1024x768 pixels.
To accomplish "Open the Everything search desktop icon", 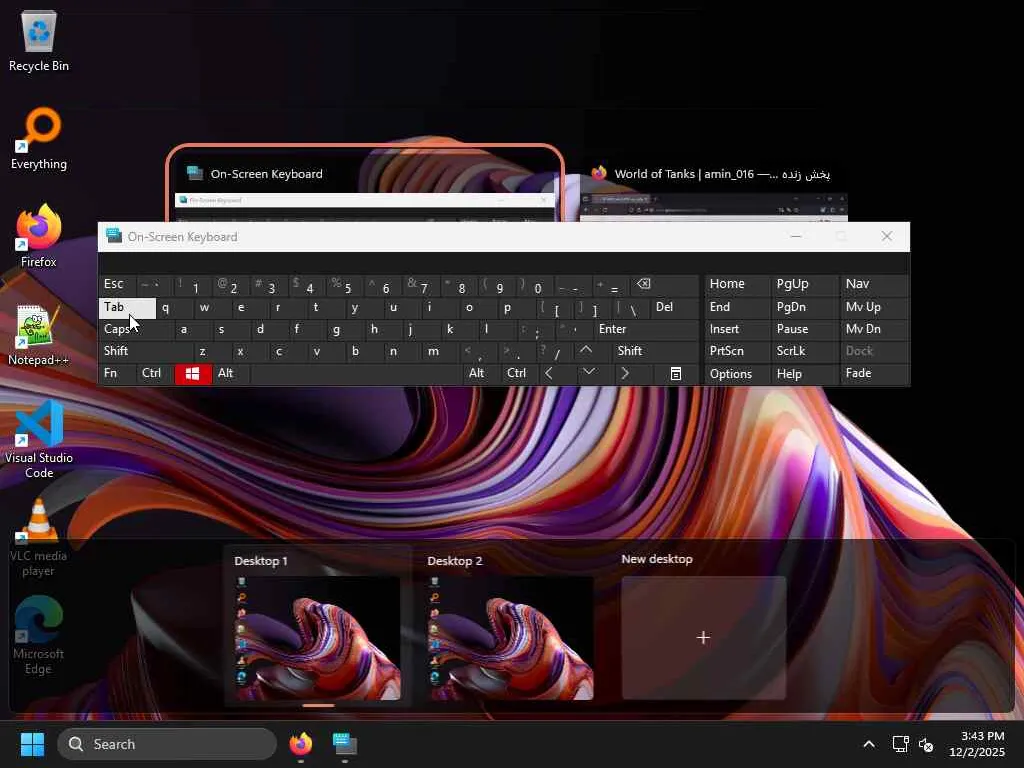I will pos(39,138).
